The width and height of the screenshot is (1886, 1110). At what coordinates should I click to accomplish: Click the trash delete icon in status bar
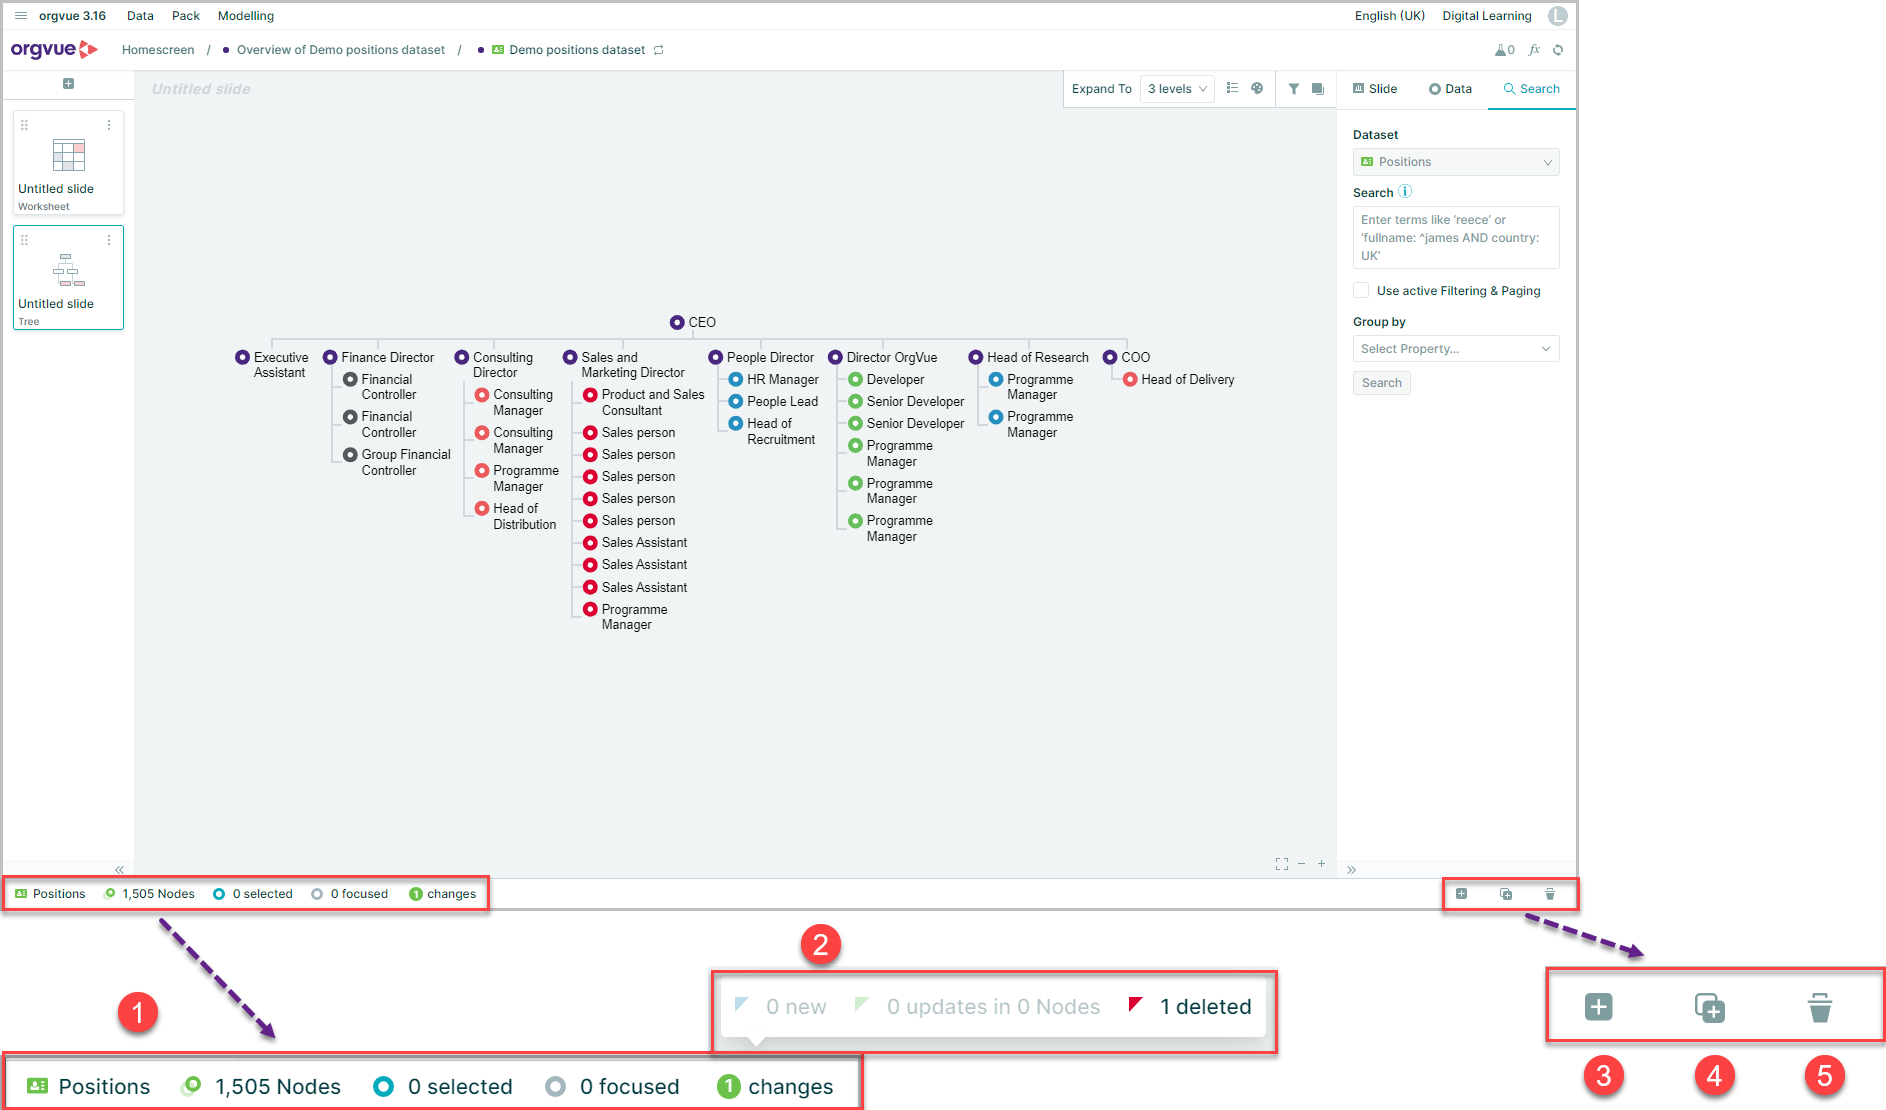1550,894
